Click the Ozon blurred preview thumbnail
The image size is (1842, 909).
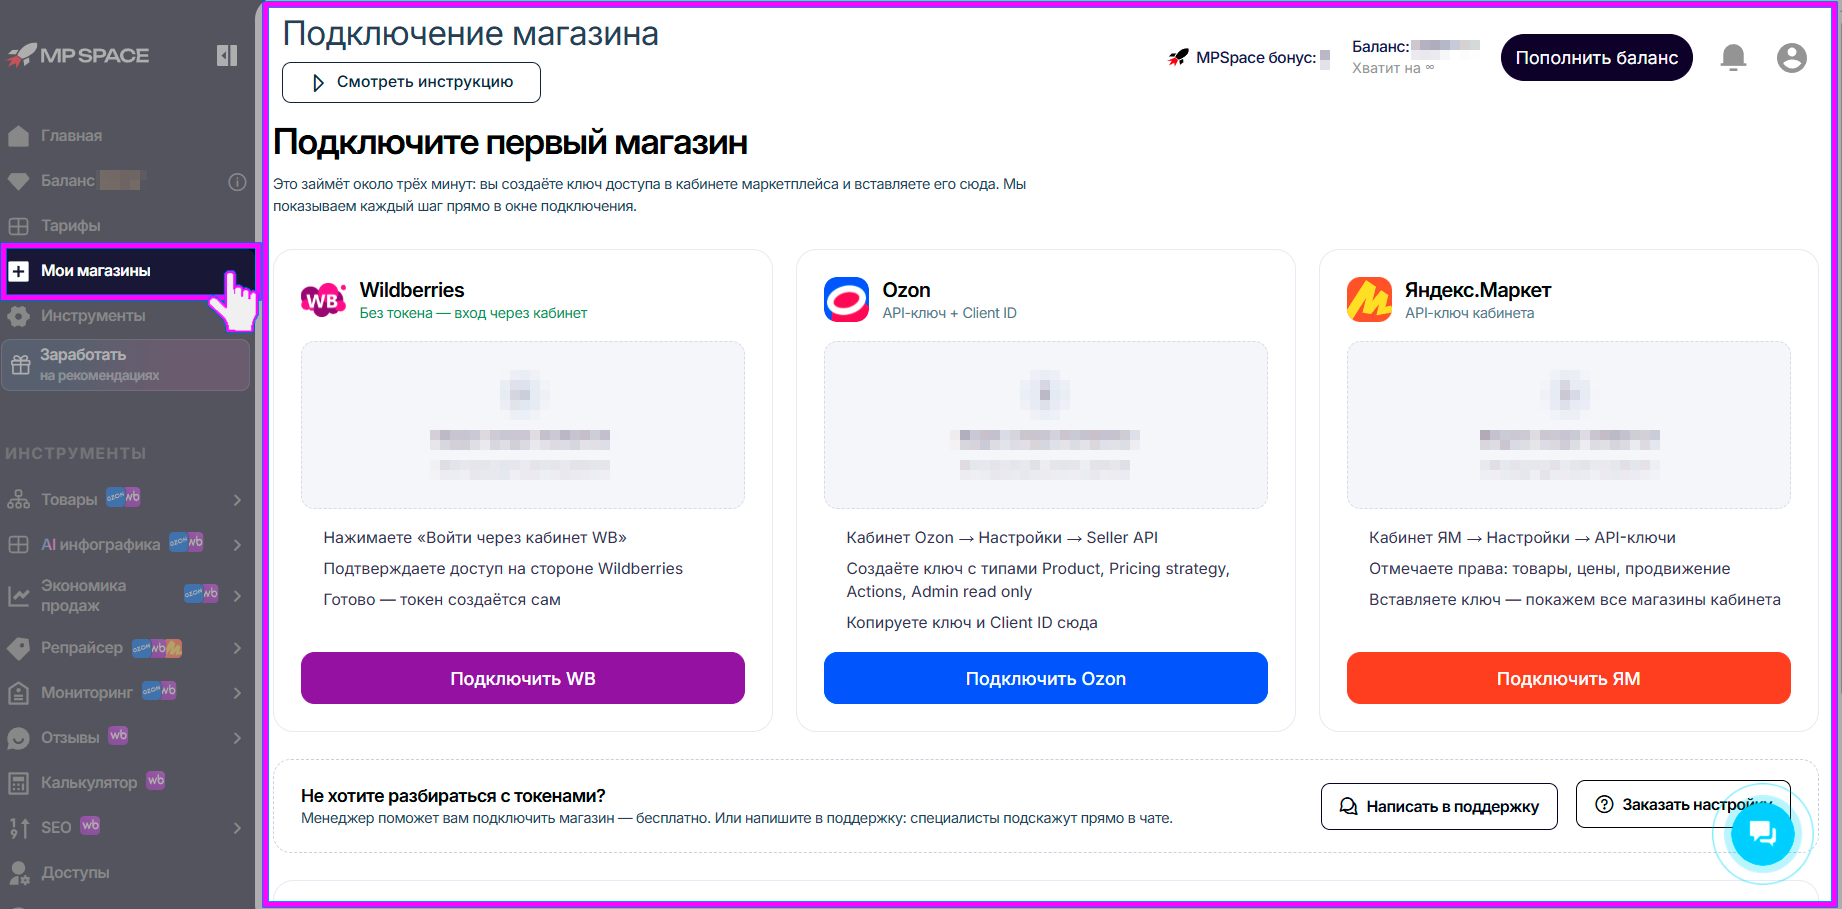pyautogui.click(x=1045, y=425)
